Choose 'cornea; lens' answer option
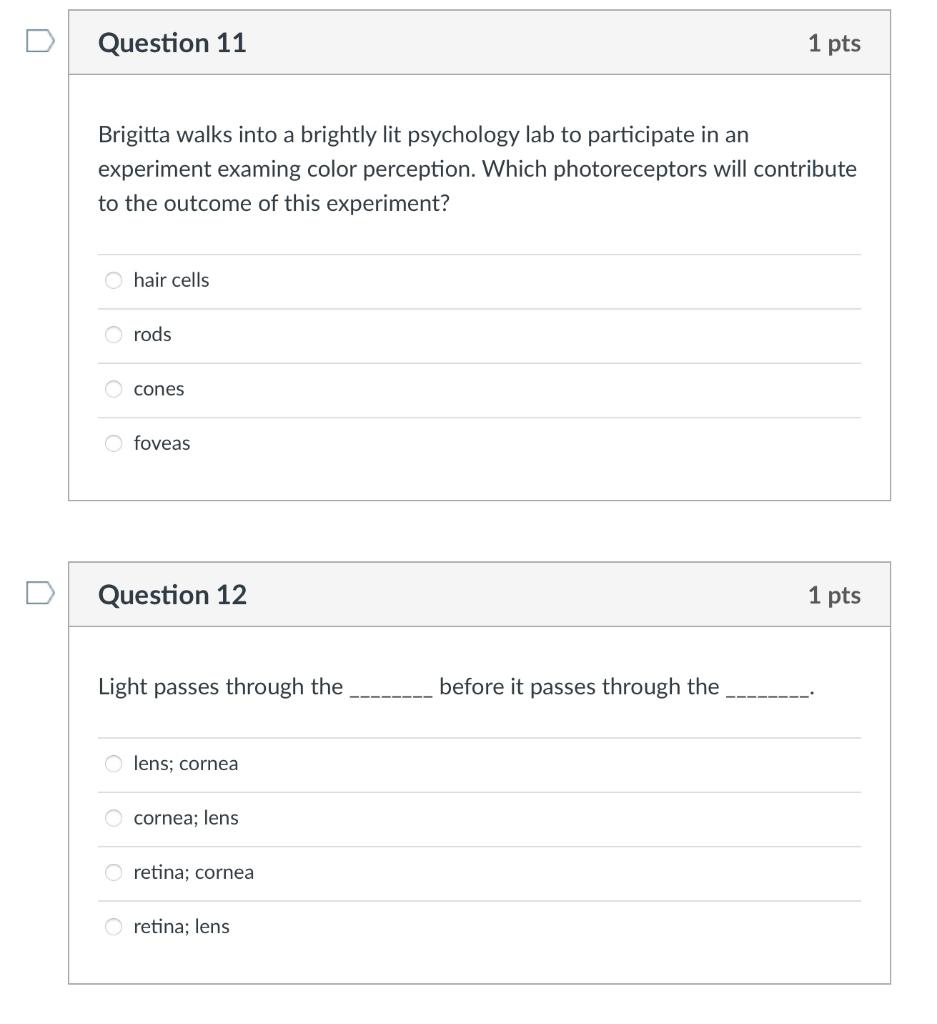This screenshot has height=1024, width=937. click(114, 818)
